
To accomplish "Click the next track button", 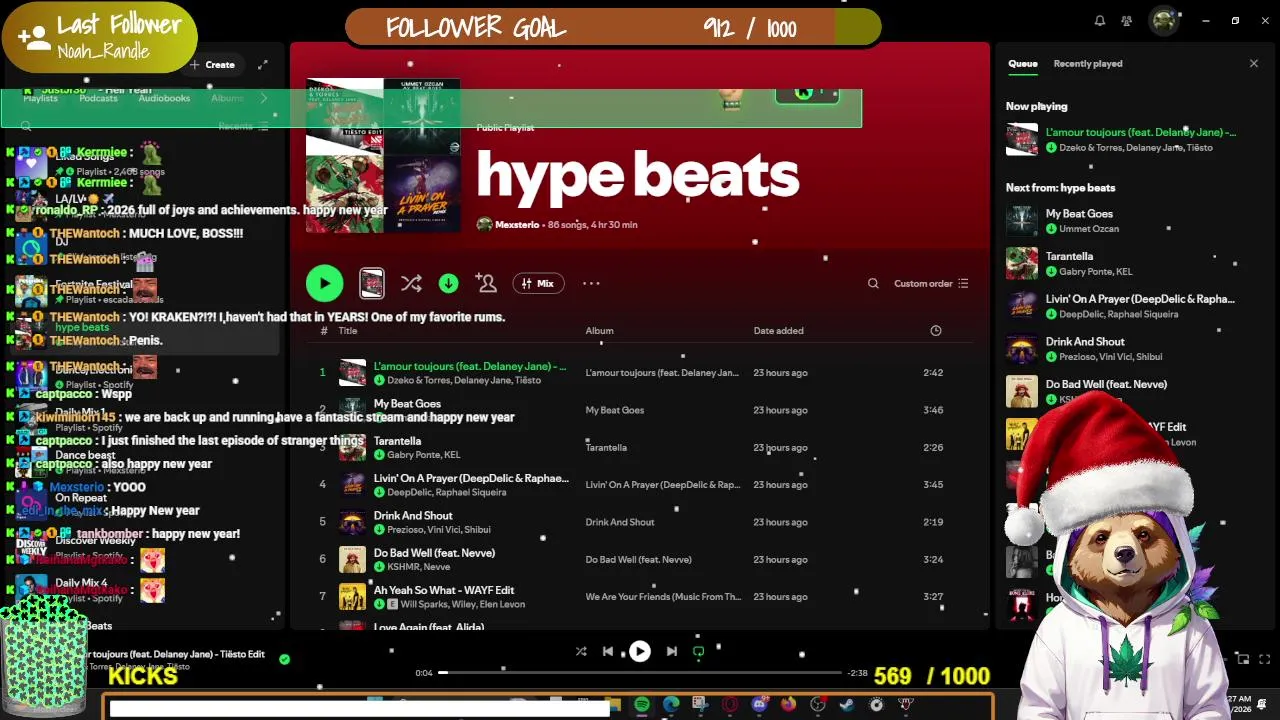I will (x=672, y=651).
